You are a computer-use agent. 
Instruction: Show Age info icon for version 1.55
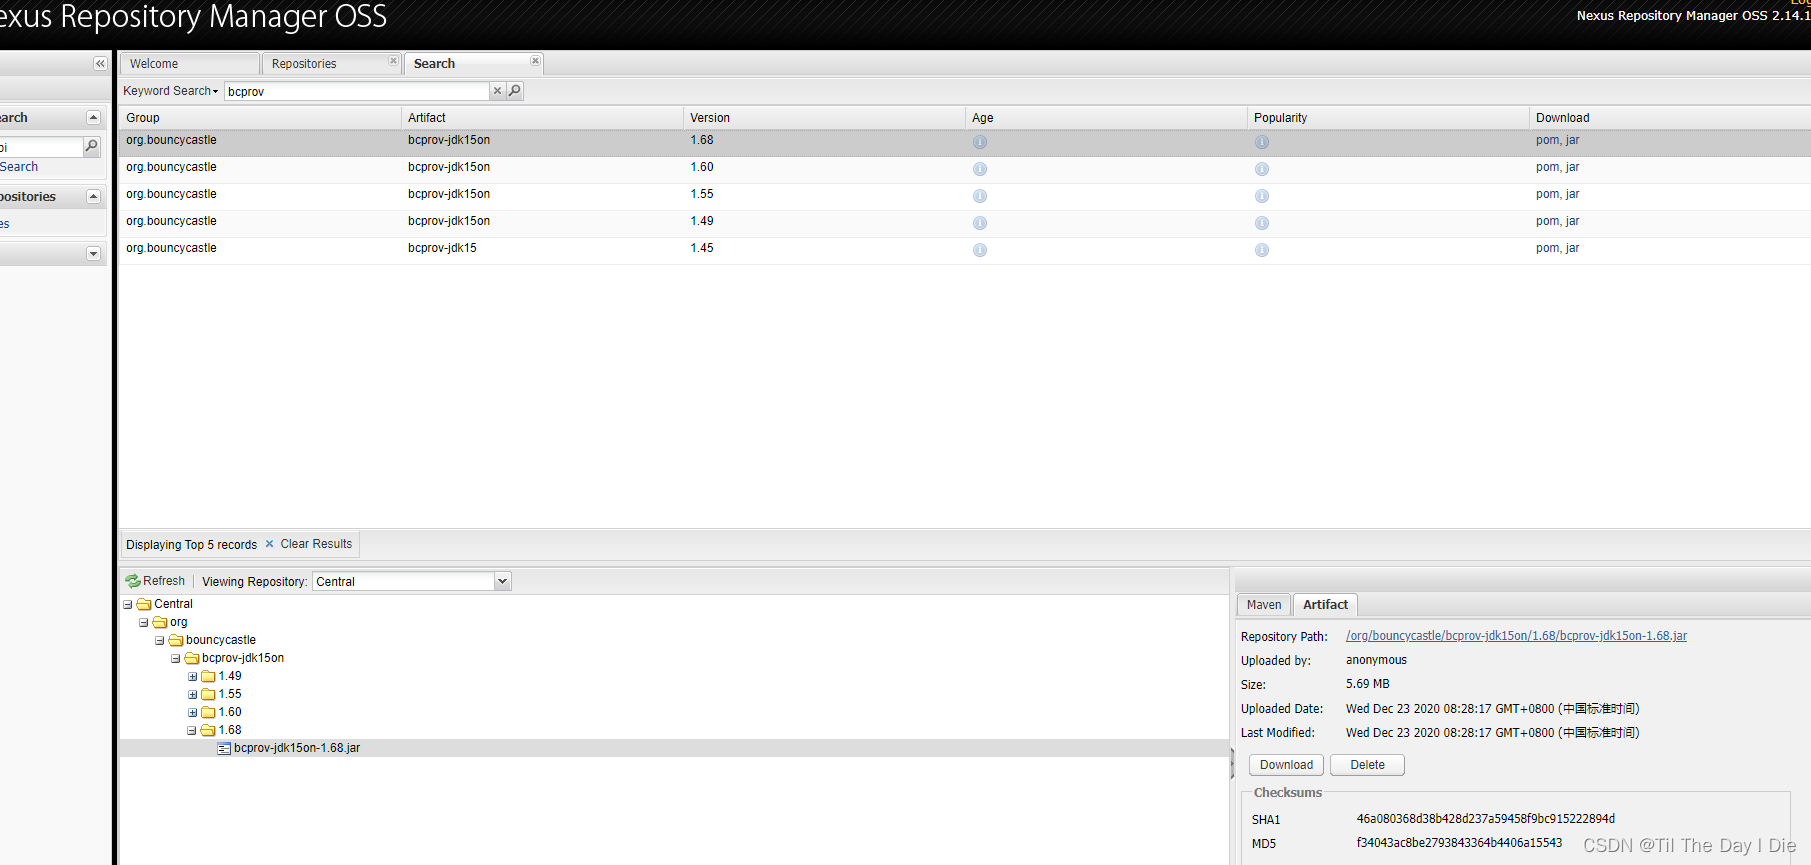click(980, 196)
